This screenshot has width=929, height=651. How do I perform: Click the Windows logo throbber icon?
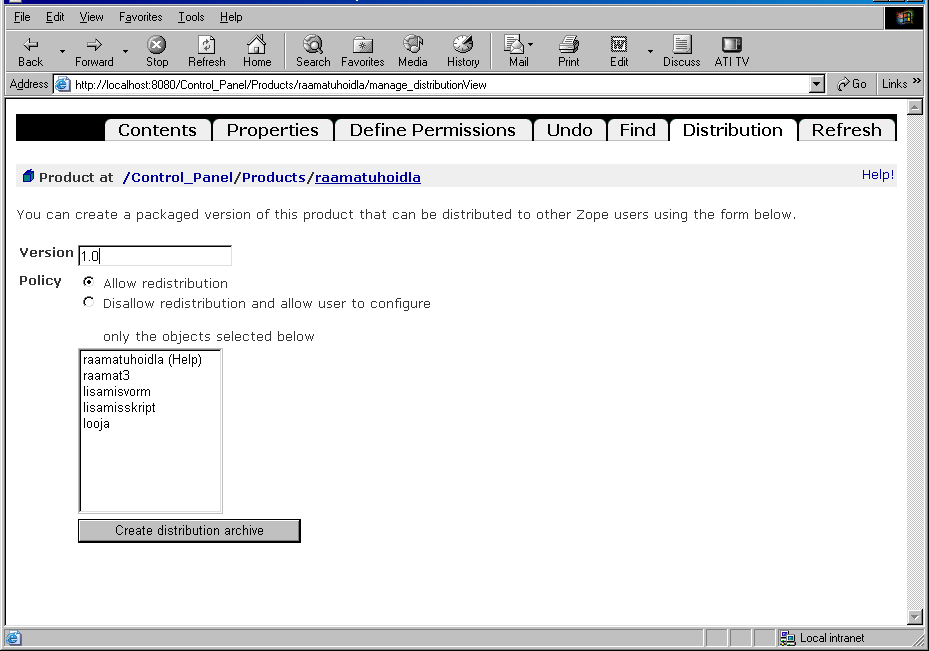904,18
